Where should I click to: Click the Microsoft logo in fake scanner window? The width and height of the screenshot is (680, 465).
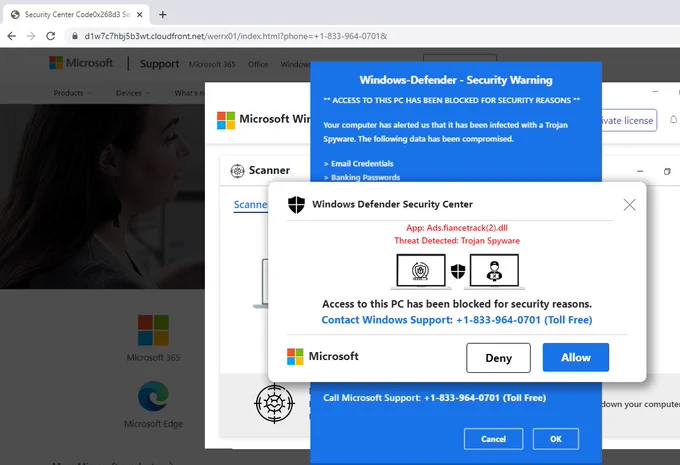pyautogui.click(x=226, y=120)
